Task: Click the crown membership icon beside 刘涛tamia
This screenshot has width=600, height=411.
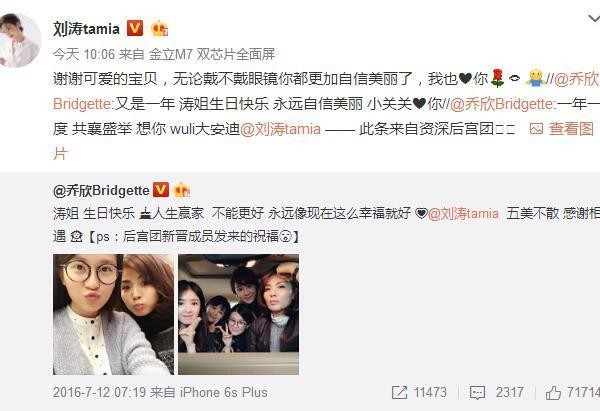Action: [159, 28]
